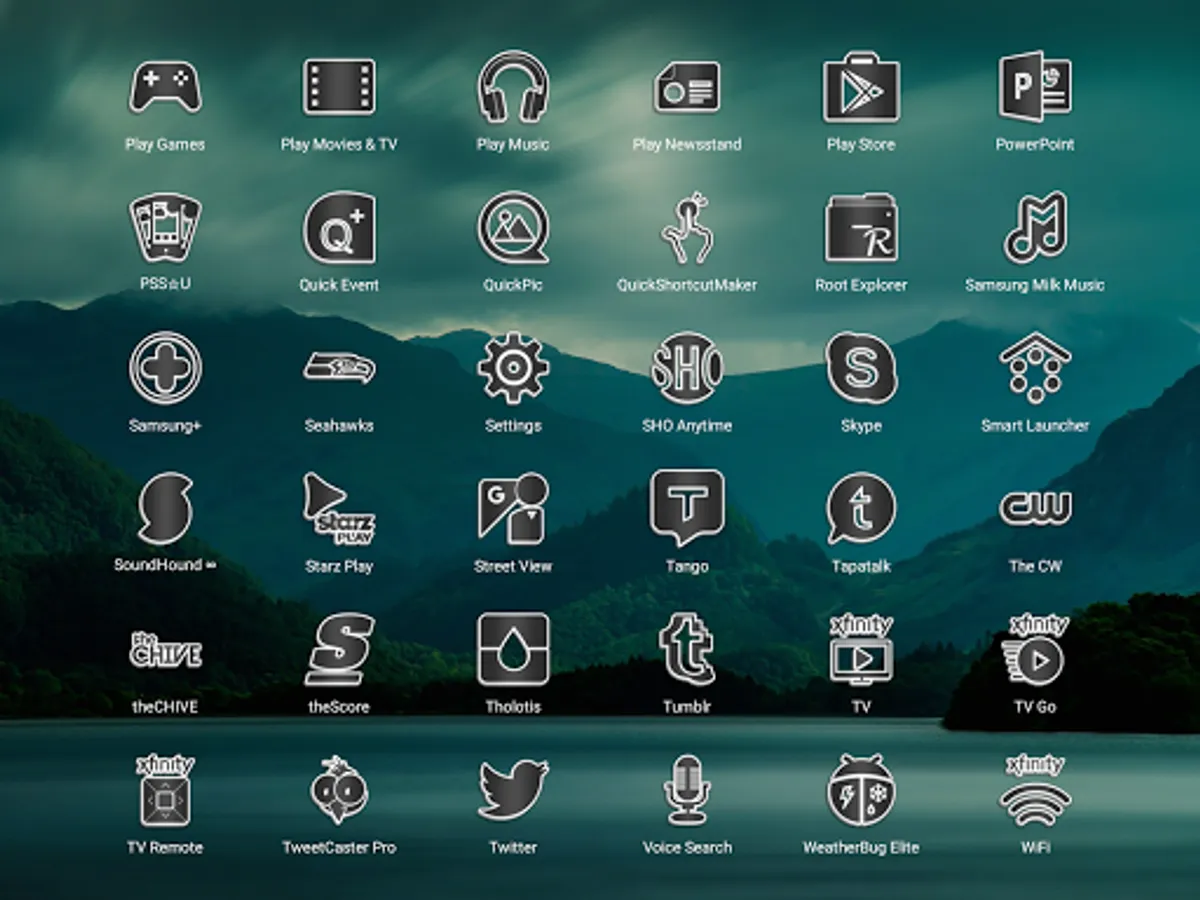Launch Play Movies & TV app
The image size is (1200, 900).
pyautogui.click(x=339, y=87)
